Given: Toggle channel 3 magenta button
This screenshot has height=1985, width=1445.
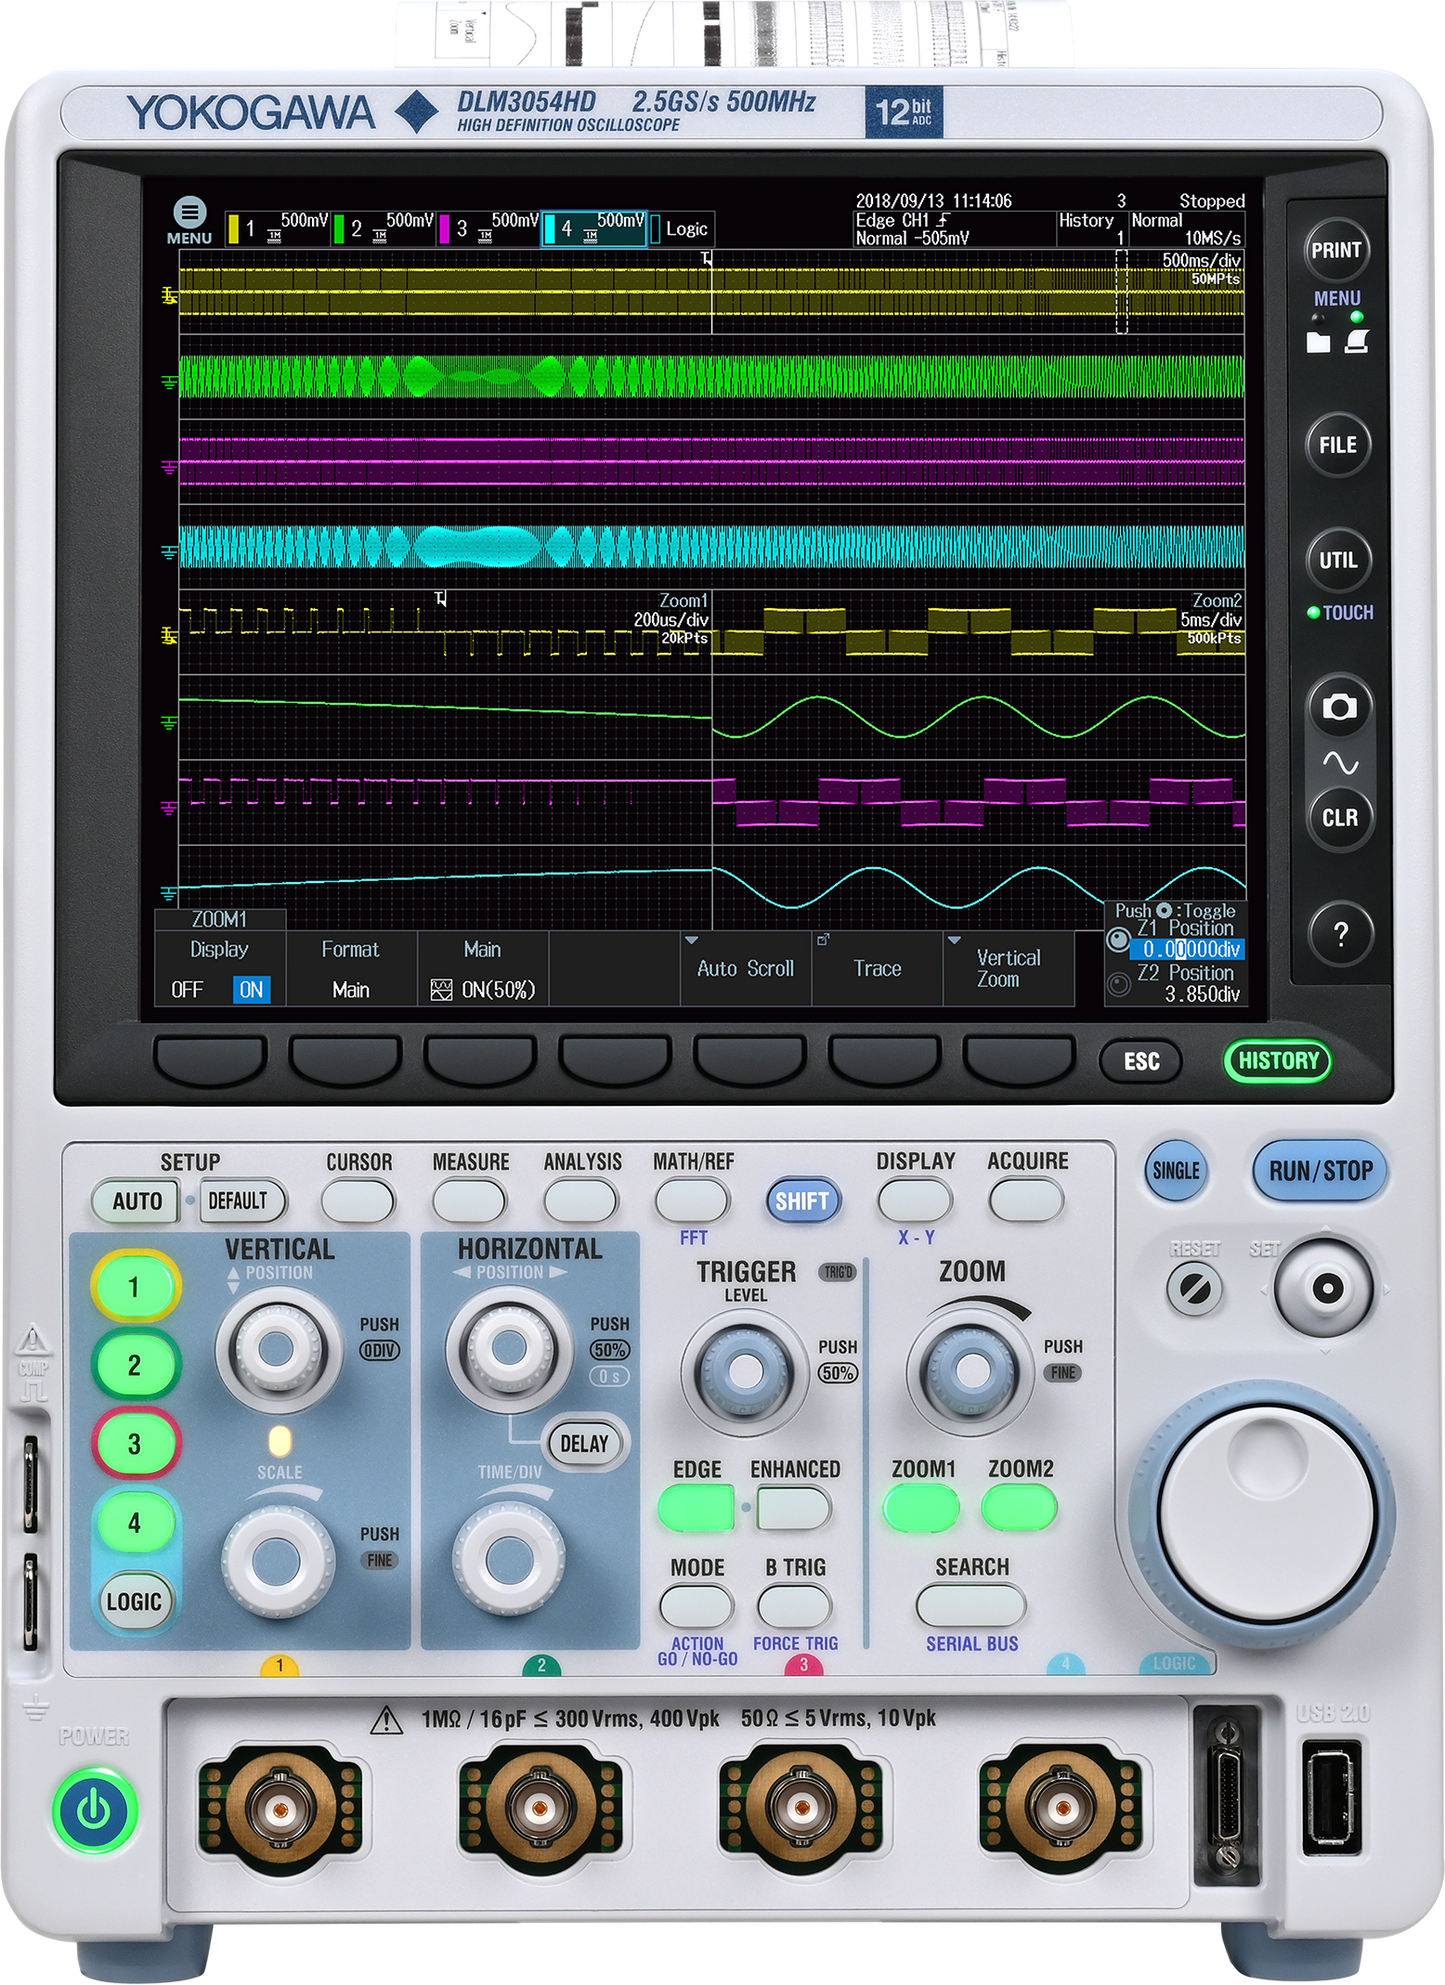Looking at the screenshot, I should 134,1443.
